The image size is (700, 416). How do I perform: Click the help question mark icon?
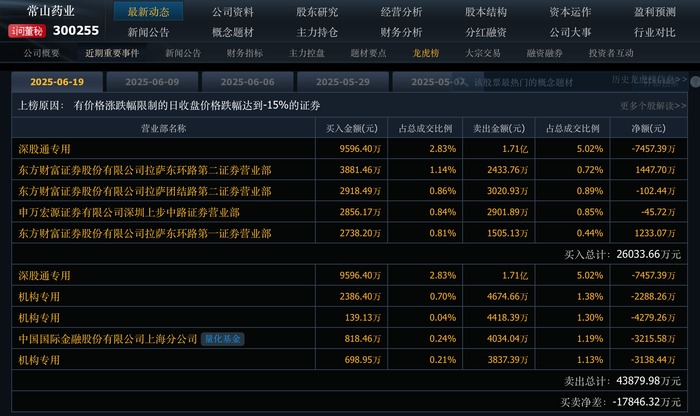point(696,82)
